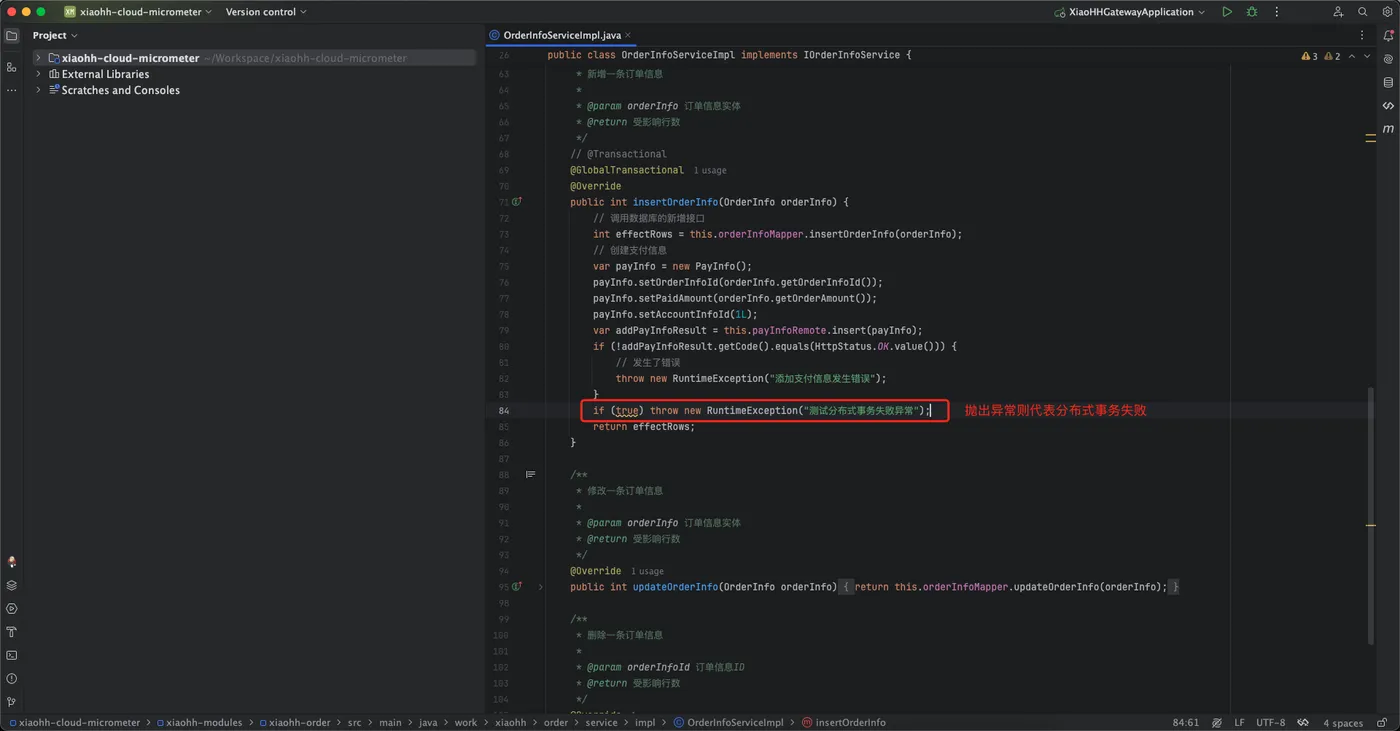This screenshot has width=1400, height=731.
Task: Expand folded updateOrderInfo method at line 95
Action: click(x=541, y=587)
